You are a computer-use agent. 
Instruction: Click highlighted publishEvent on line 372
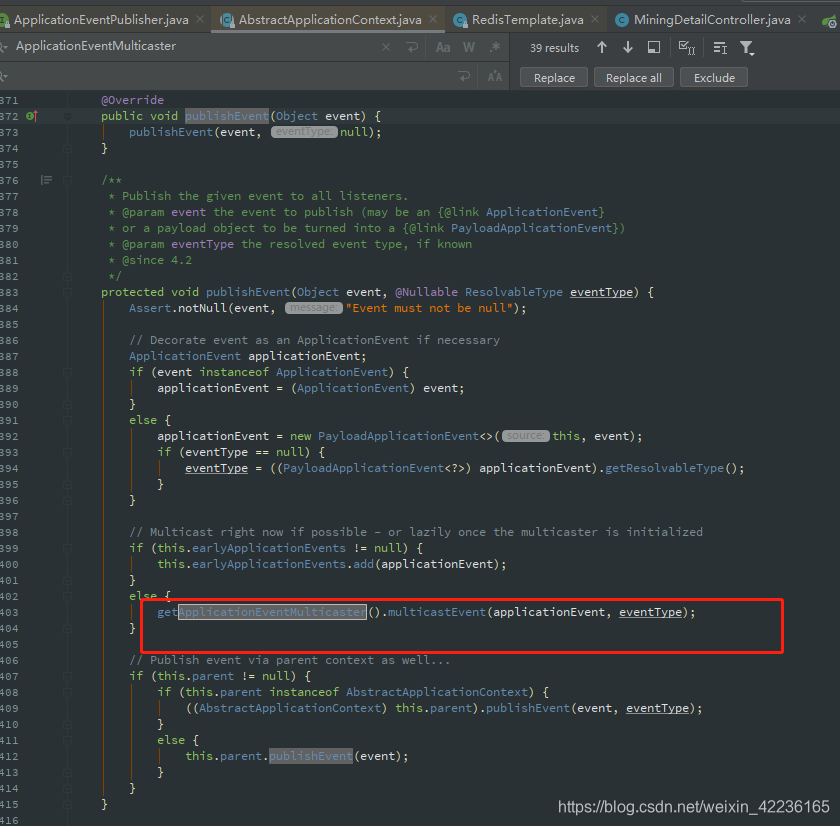click(227, 116)
